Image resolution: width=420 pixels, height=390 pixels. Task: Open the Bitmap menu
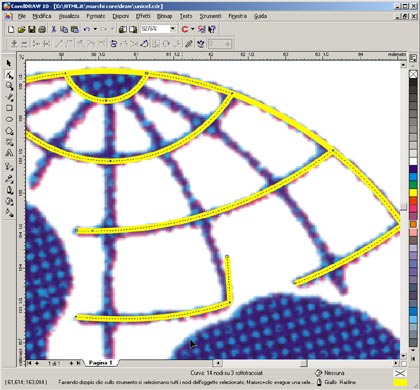pos(164,16)
